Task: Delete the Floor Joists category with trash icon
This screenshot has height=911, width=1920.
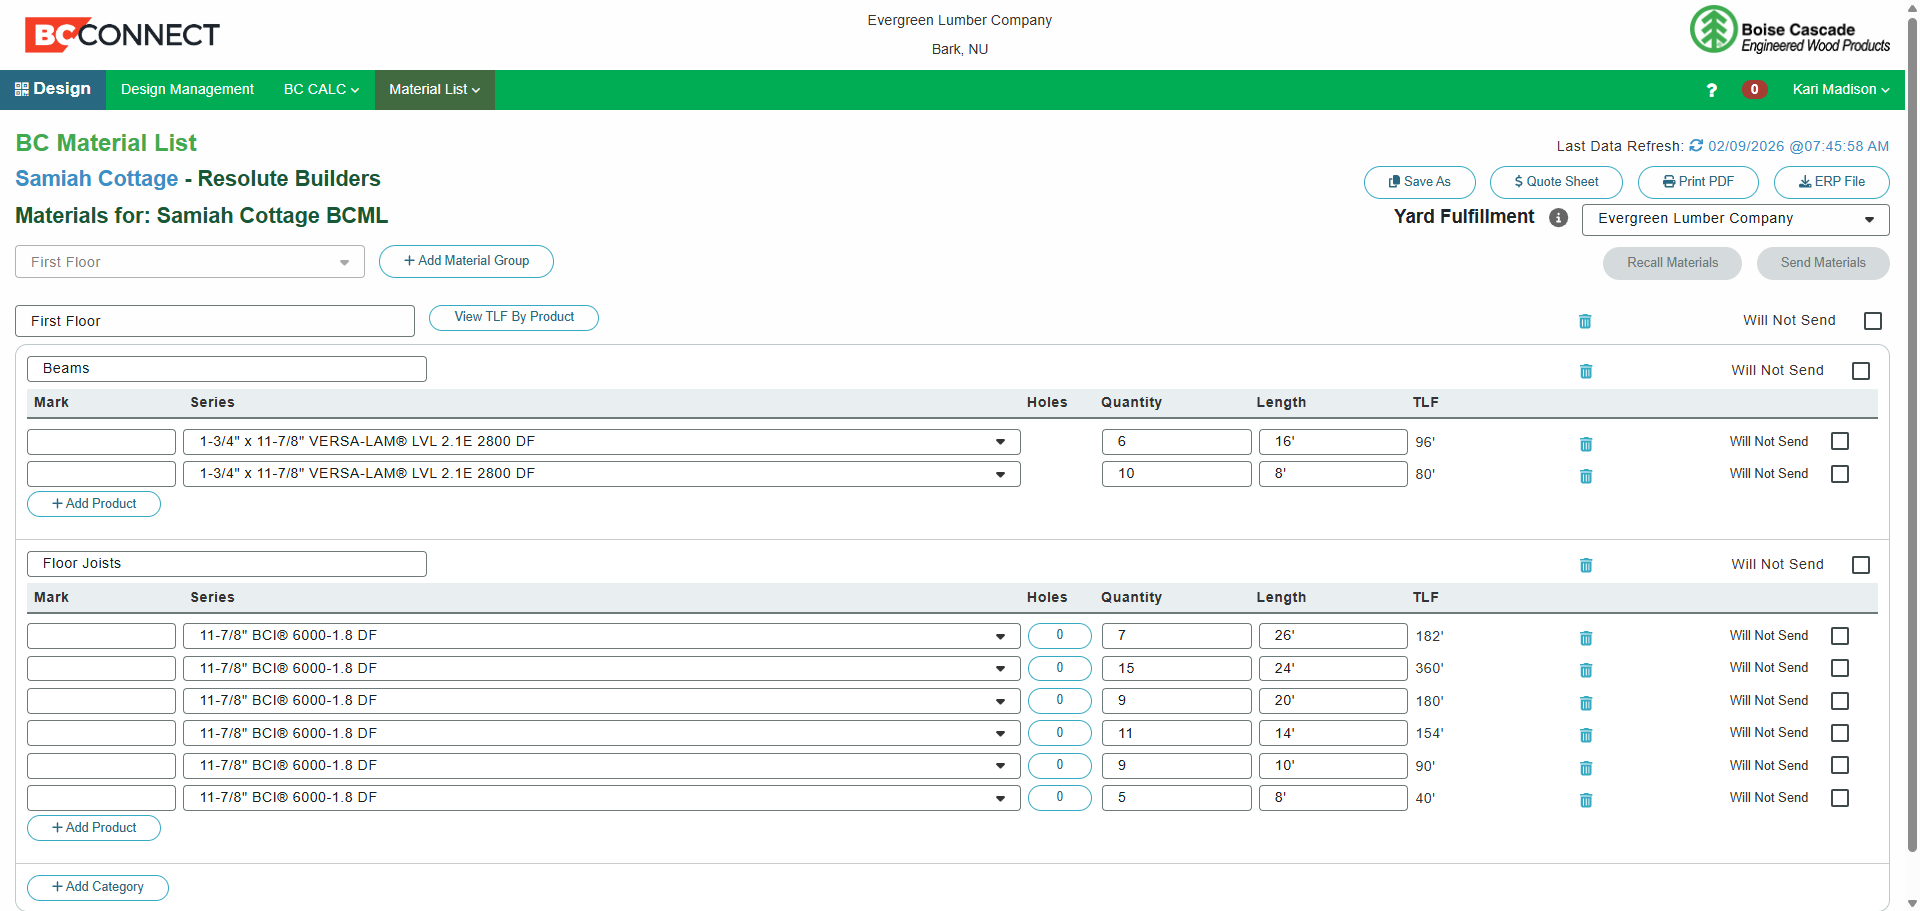Action: tap(1586, 565)
